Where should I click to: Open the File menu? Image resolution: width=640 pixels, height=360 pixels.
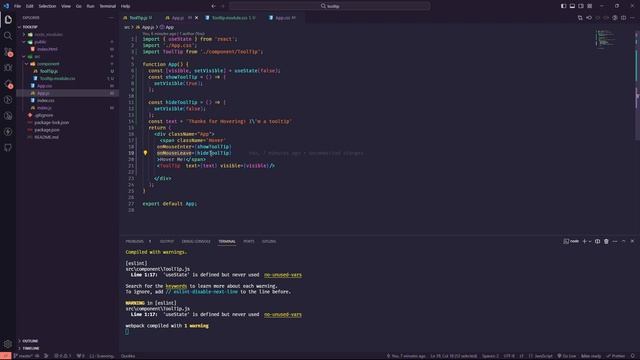[x=18, y=6]
